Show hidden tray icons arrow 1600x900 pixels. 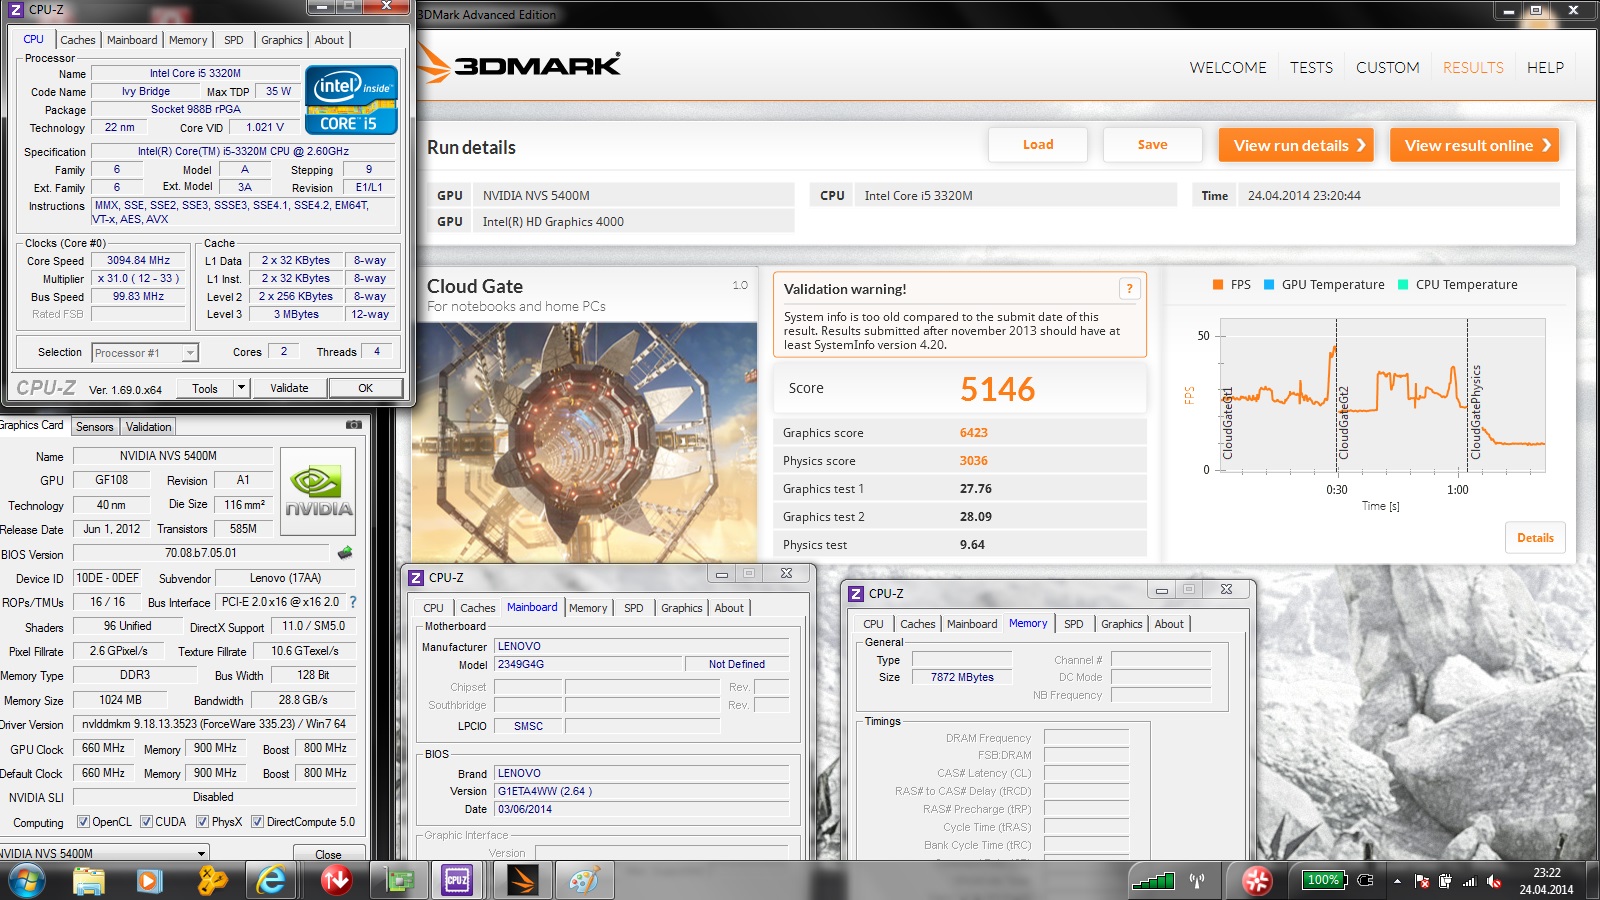click(1397, 882)
